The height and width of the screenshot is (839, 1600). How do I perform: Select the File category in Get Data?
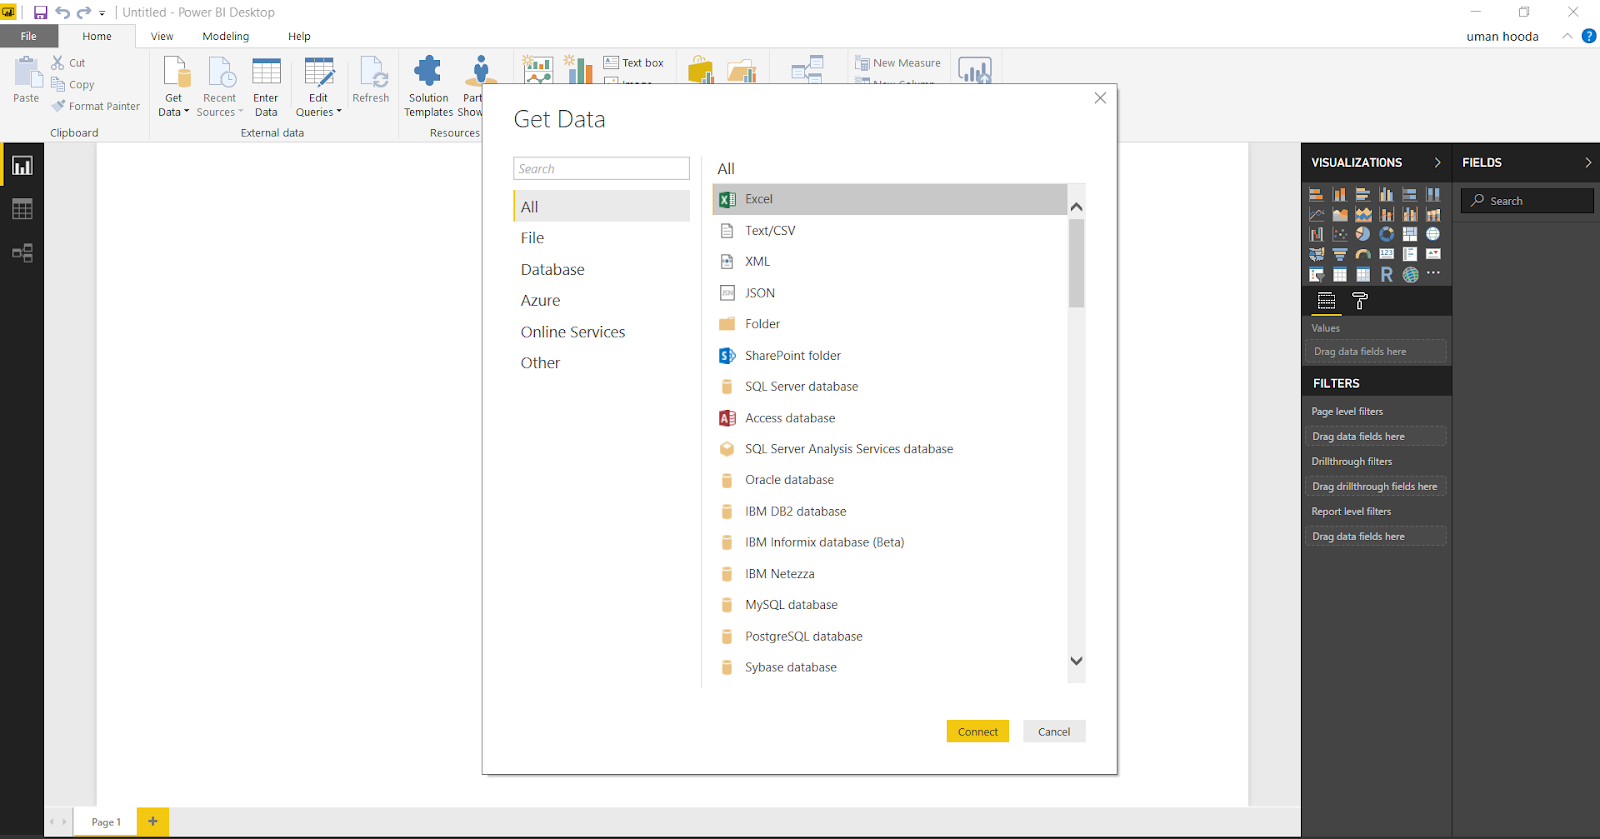click(x=602, y=238)
